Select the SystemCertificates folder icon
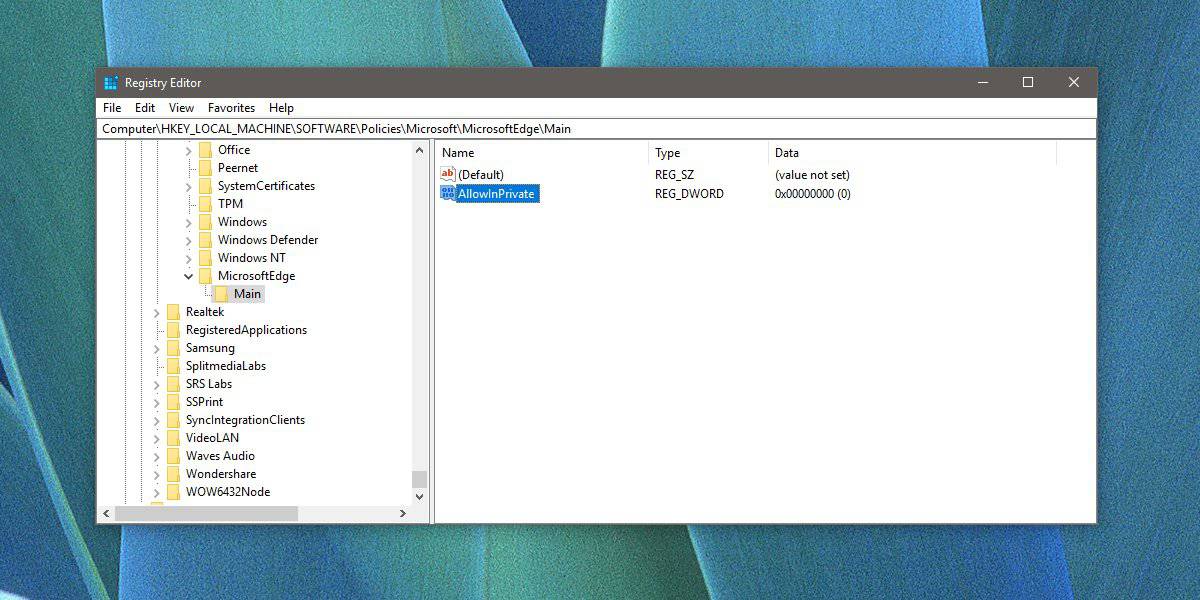This screenshot has width=1200, height=600. point(206,186)
